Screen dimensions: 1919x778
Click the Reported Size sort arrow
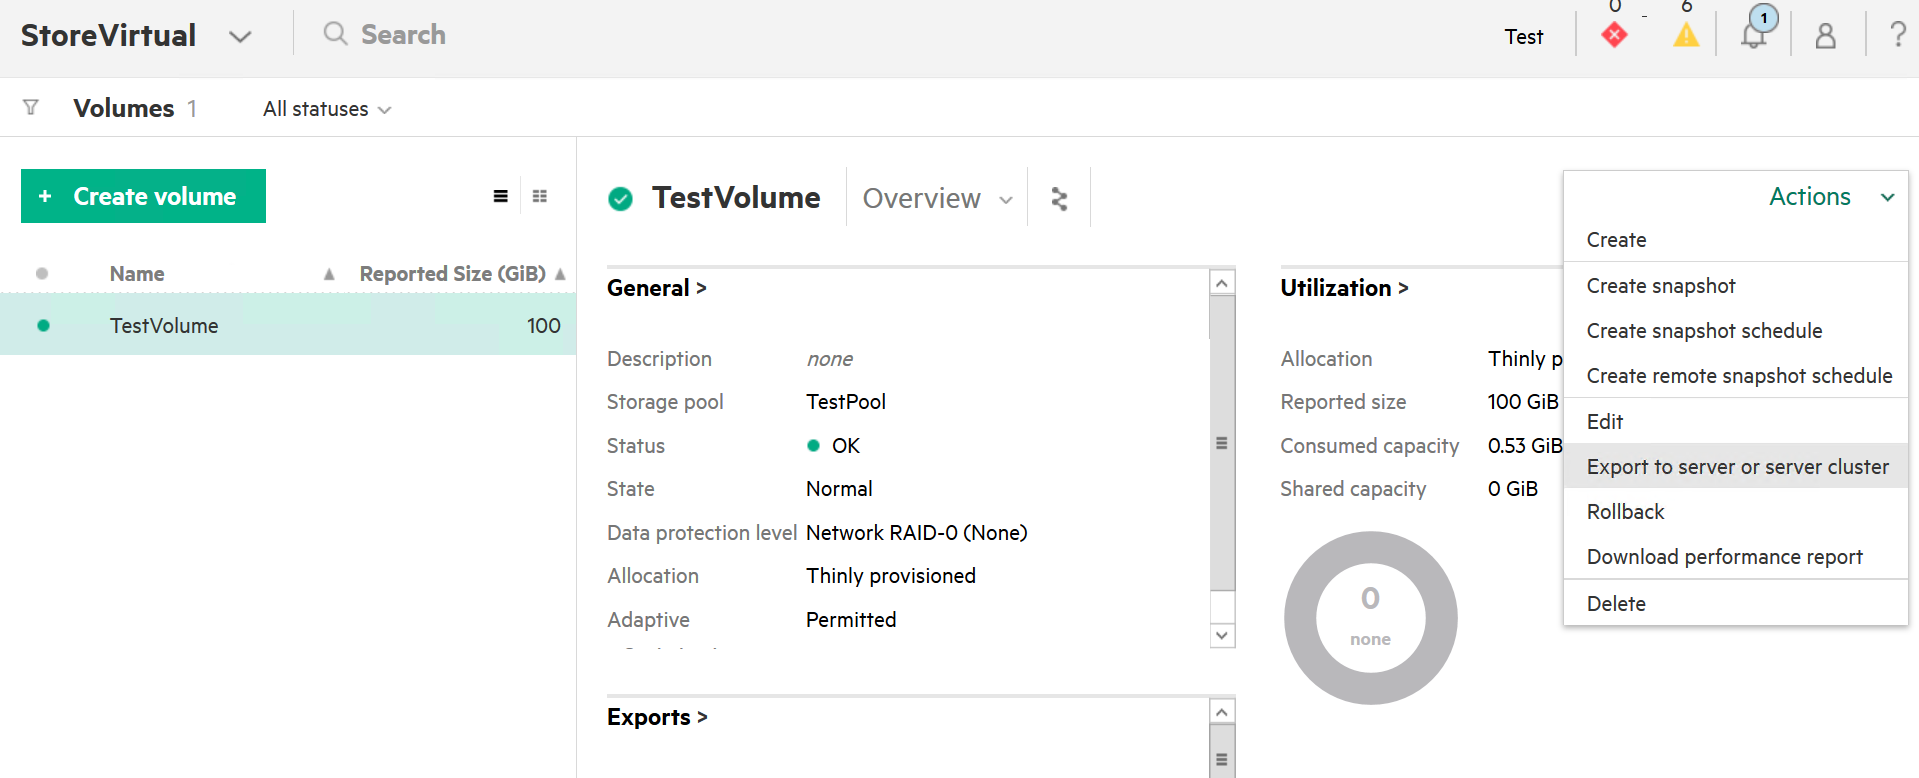click(x=560, y=274)
